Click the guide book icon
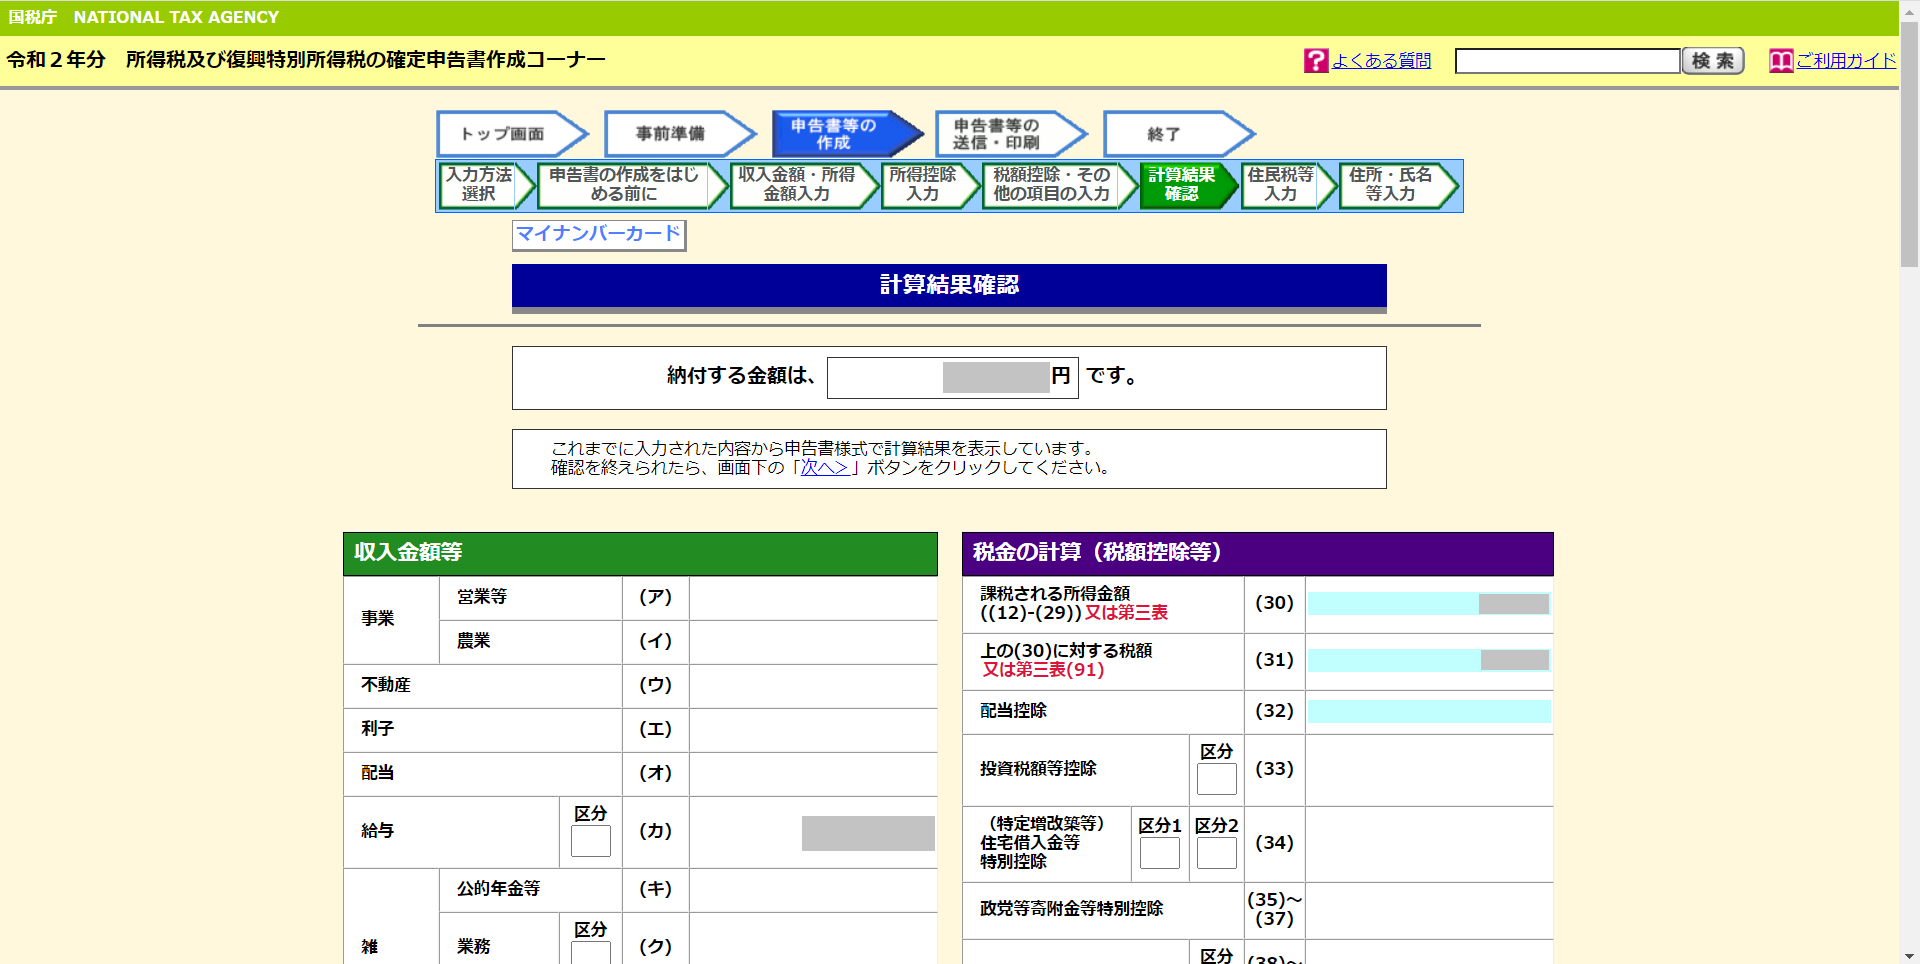The height and width of the screenshot is (964, 1920). (1781, 61)
